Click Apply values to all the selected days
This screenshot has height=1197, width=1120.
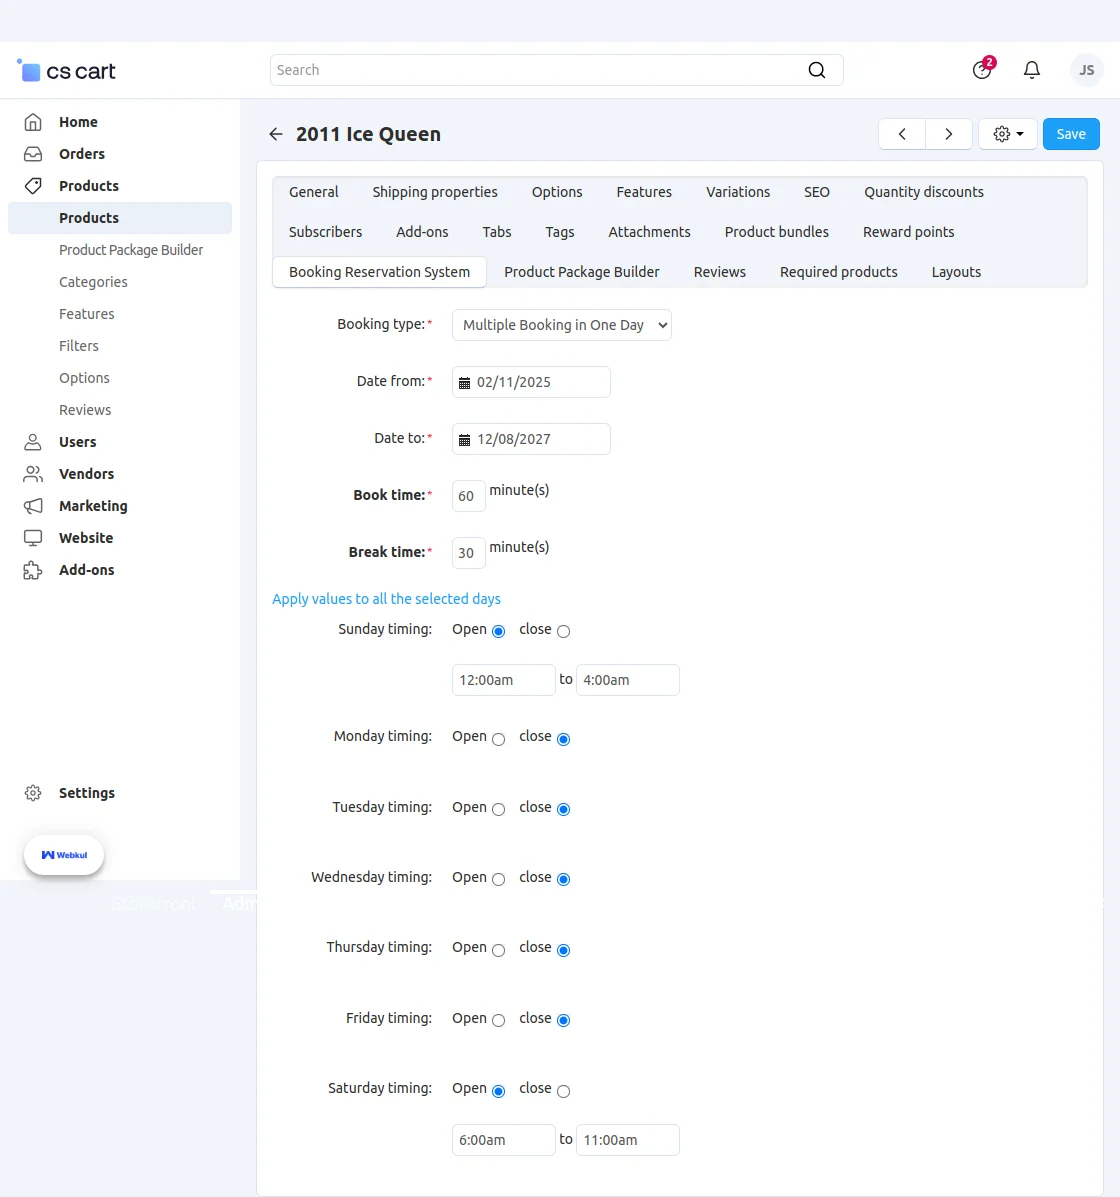(386, 598)
